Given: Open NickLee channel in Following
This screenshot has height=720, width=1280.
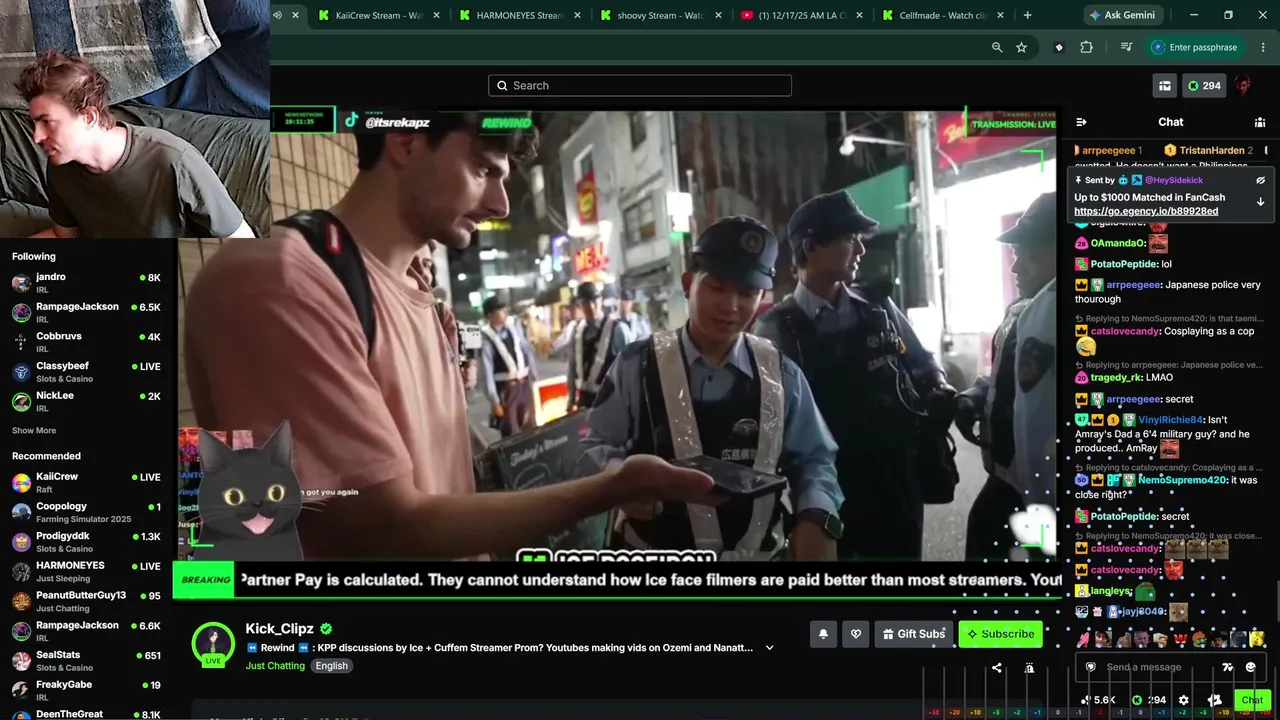Looking at the screenshot, I should [86, 401].
